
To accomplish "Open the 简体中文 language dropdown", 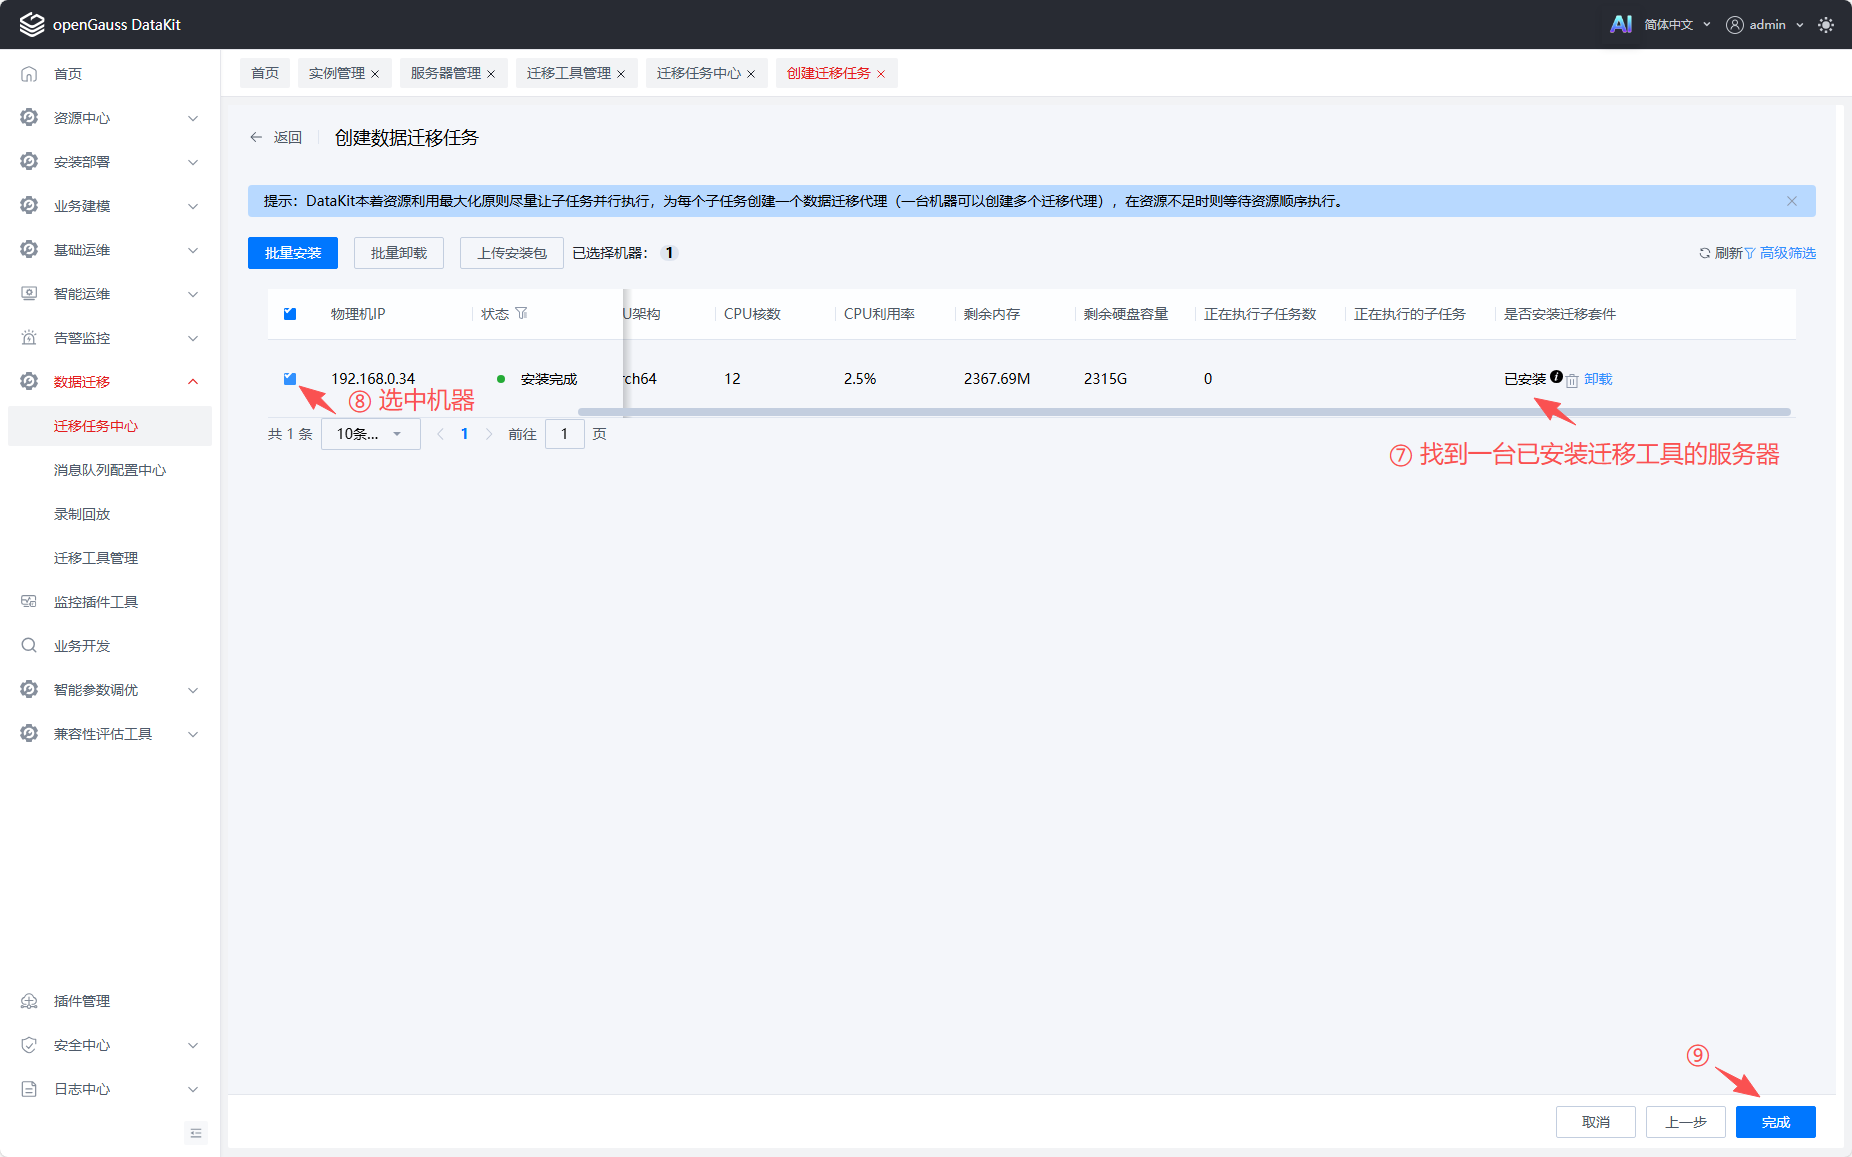I will (1676, 25).
